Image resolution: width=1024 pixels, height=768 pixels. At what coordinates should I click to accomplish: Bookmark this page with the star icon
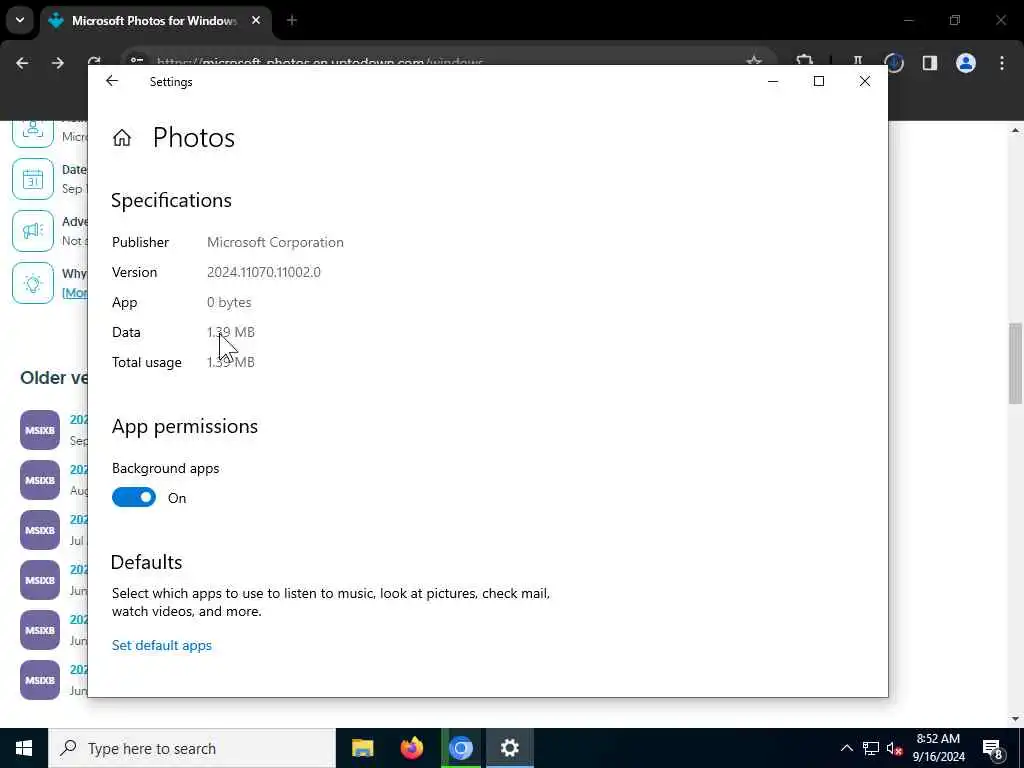[x=754, y=61]
